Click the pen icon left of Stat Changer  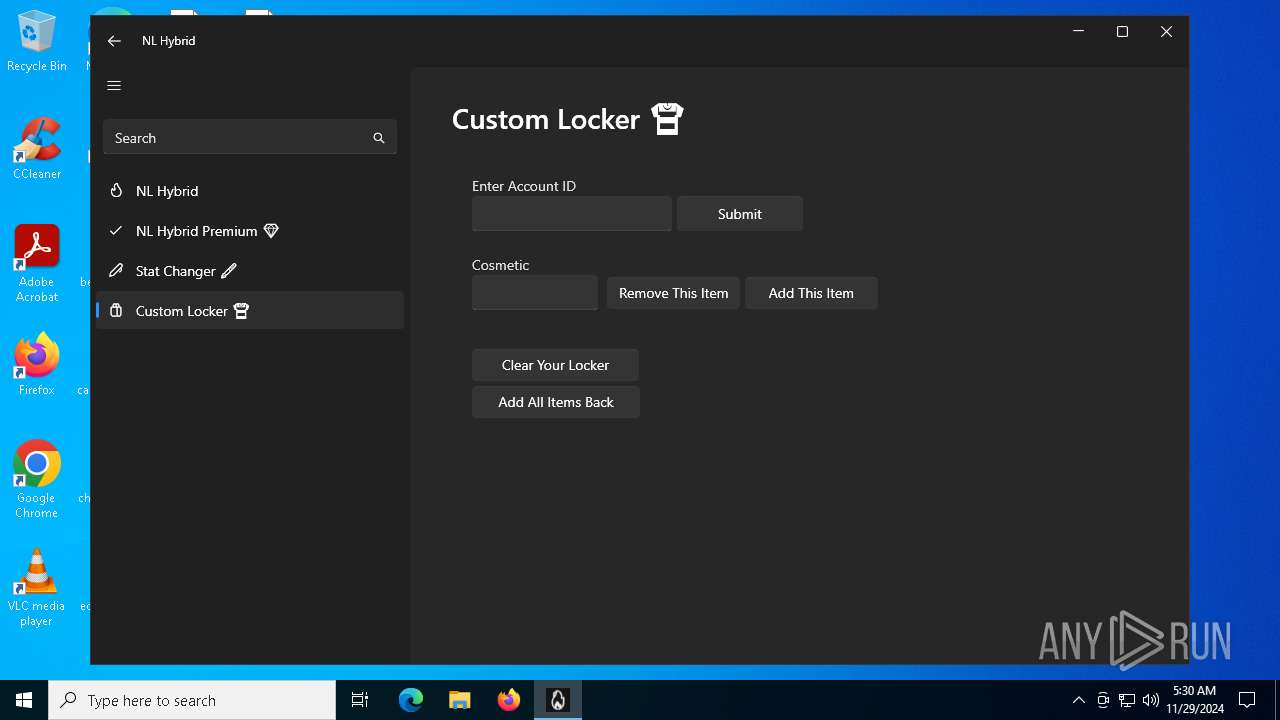[x=116, y=271]
